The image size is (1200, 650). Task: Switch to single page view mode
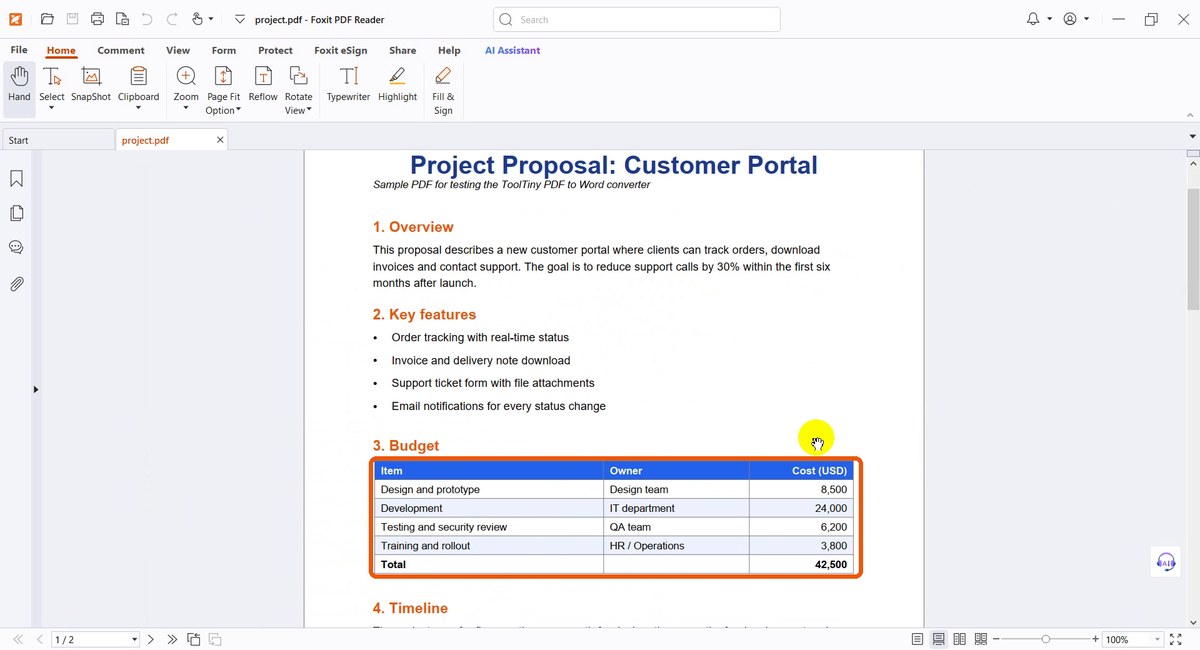coord(918,639)
